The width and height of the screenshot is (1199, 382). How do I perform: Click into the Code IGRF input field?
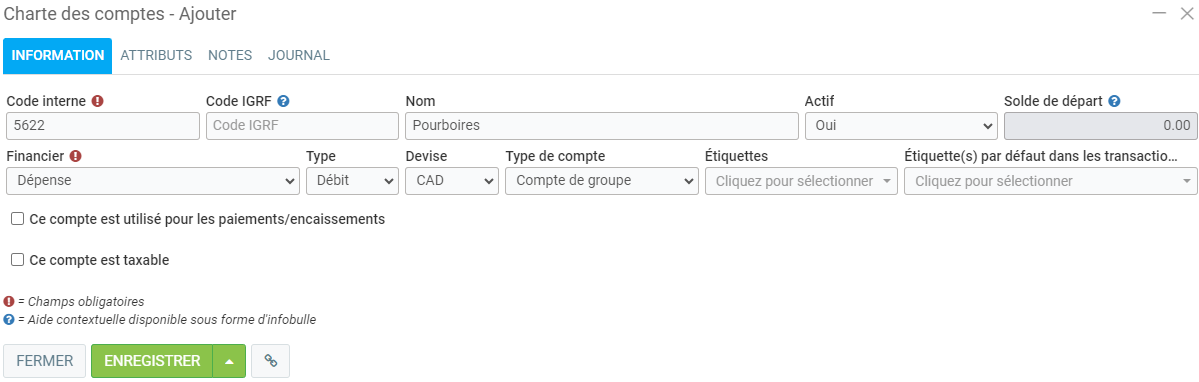(x=303, y=126)
